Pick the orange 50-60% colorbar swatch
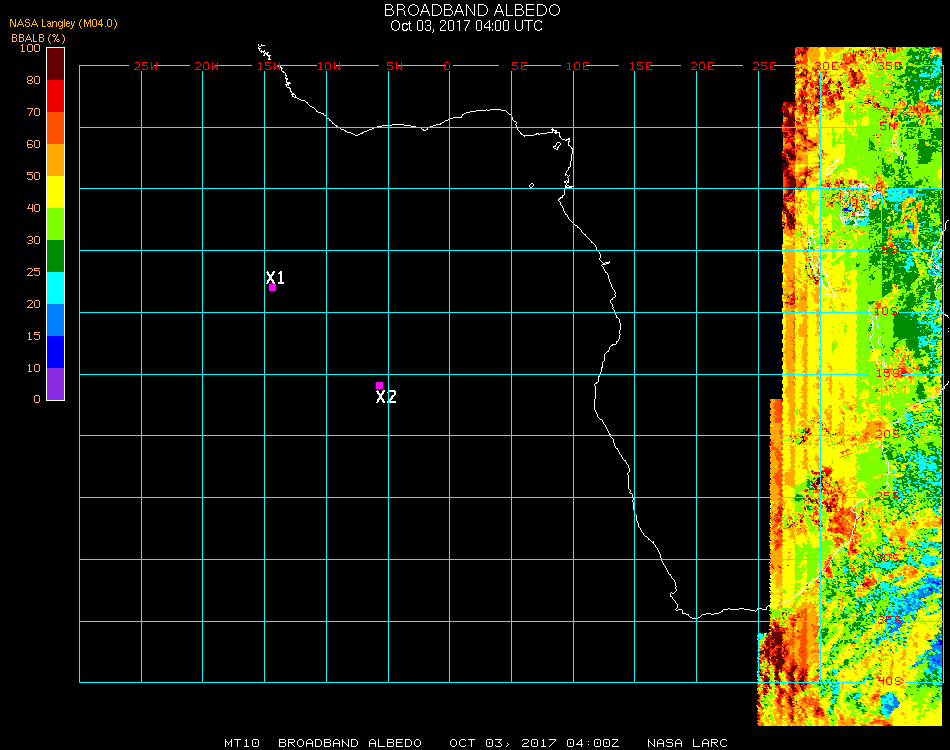 tap(56, 160)
